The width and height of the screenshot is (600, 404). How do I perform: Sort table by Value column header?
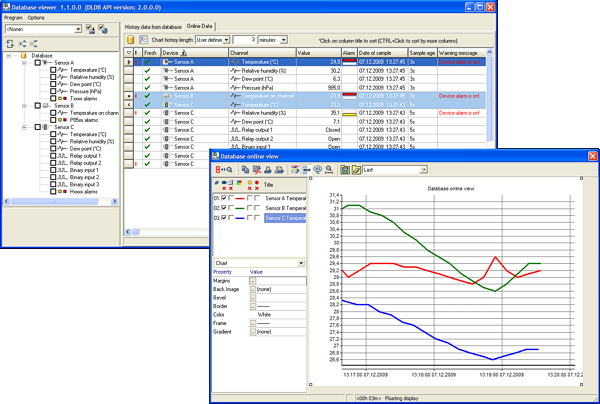319,53
